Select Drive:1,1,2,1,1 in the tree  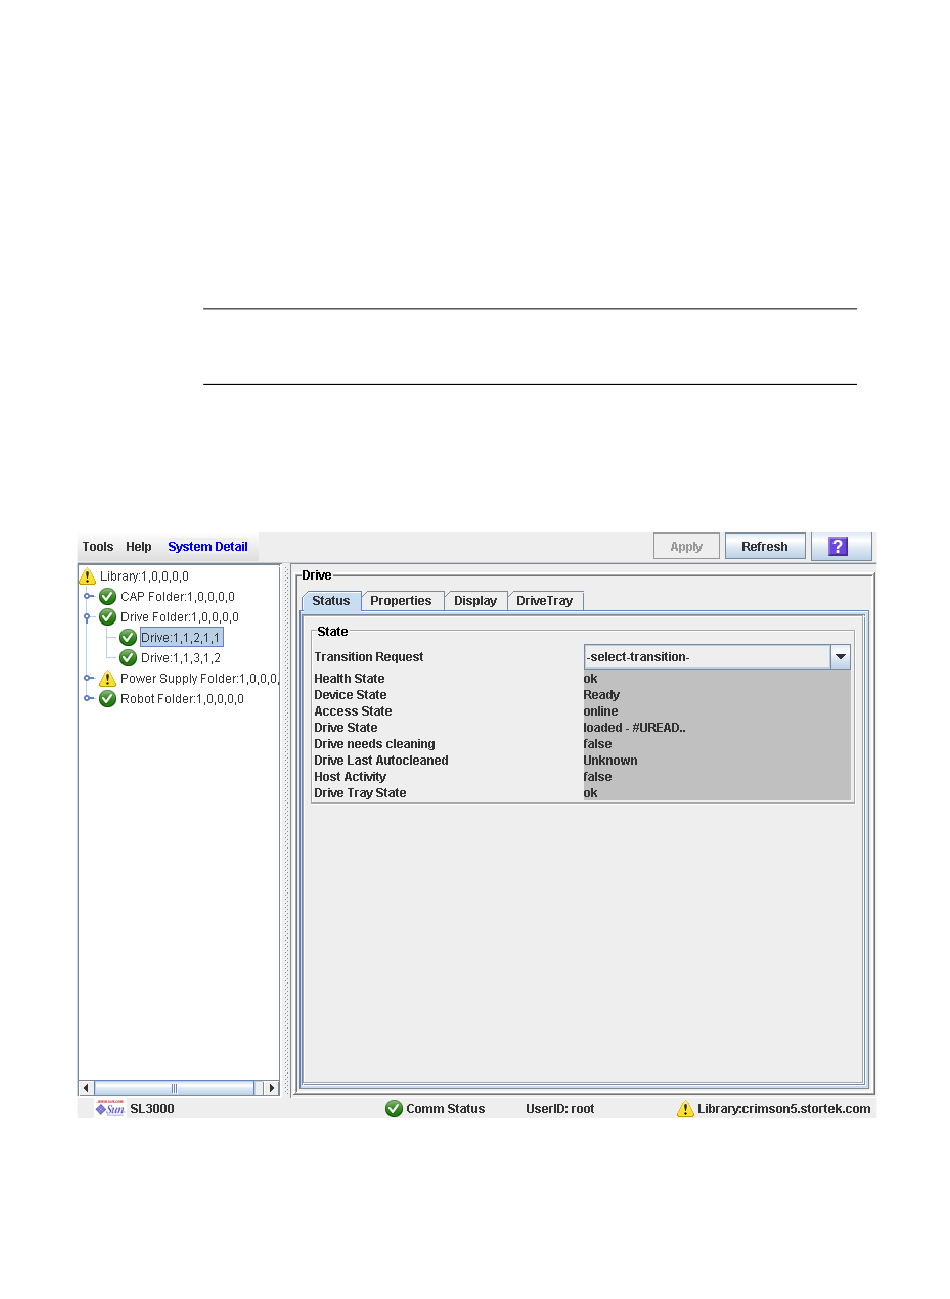pyautogui.click(x=181, y=638)
